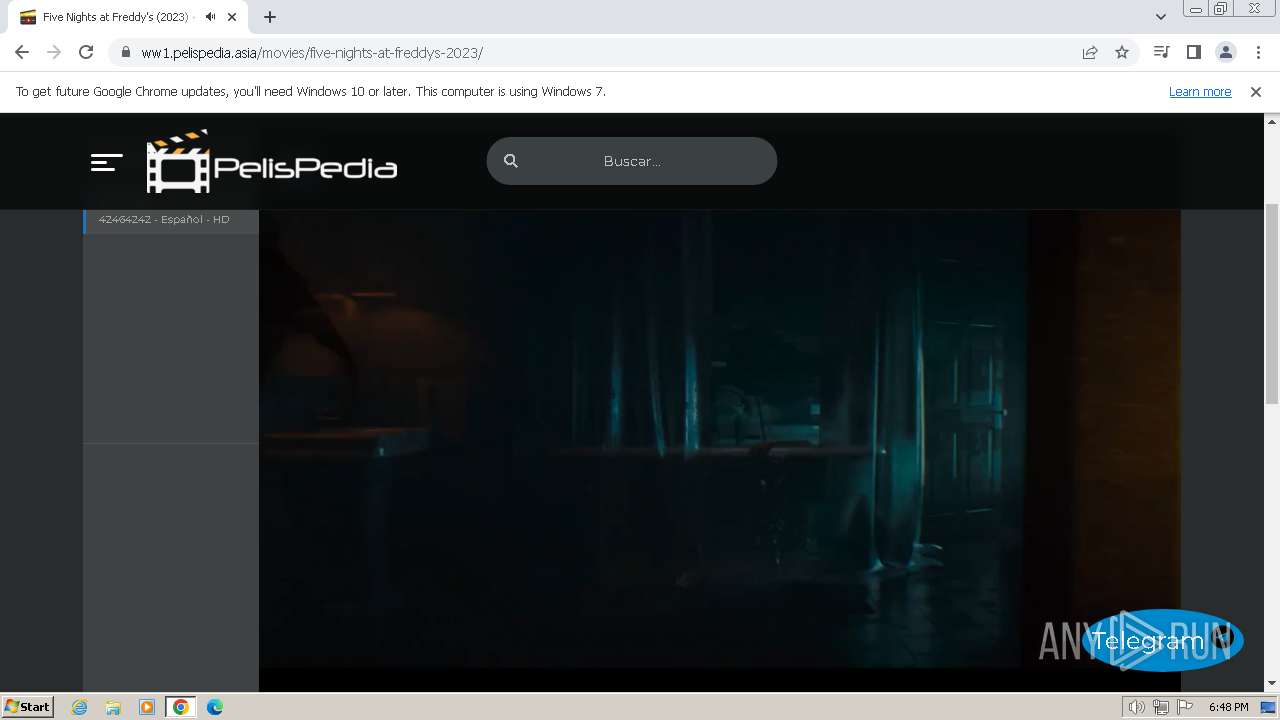
Task: Go back to the previous page
Action: (22, 52)
